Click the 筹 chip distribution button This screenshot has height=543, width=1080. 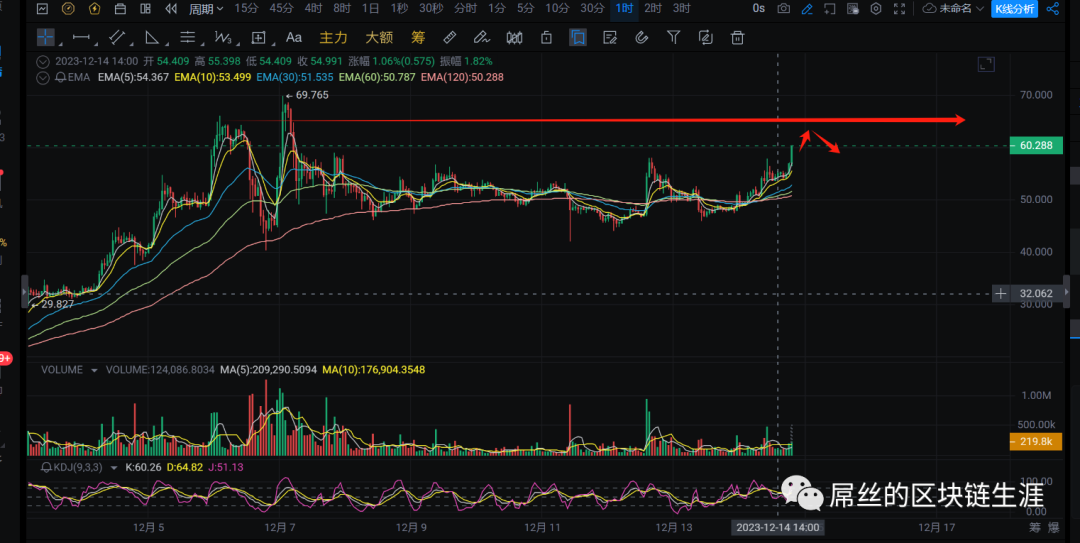pos(418,37)
